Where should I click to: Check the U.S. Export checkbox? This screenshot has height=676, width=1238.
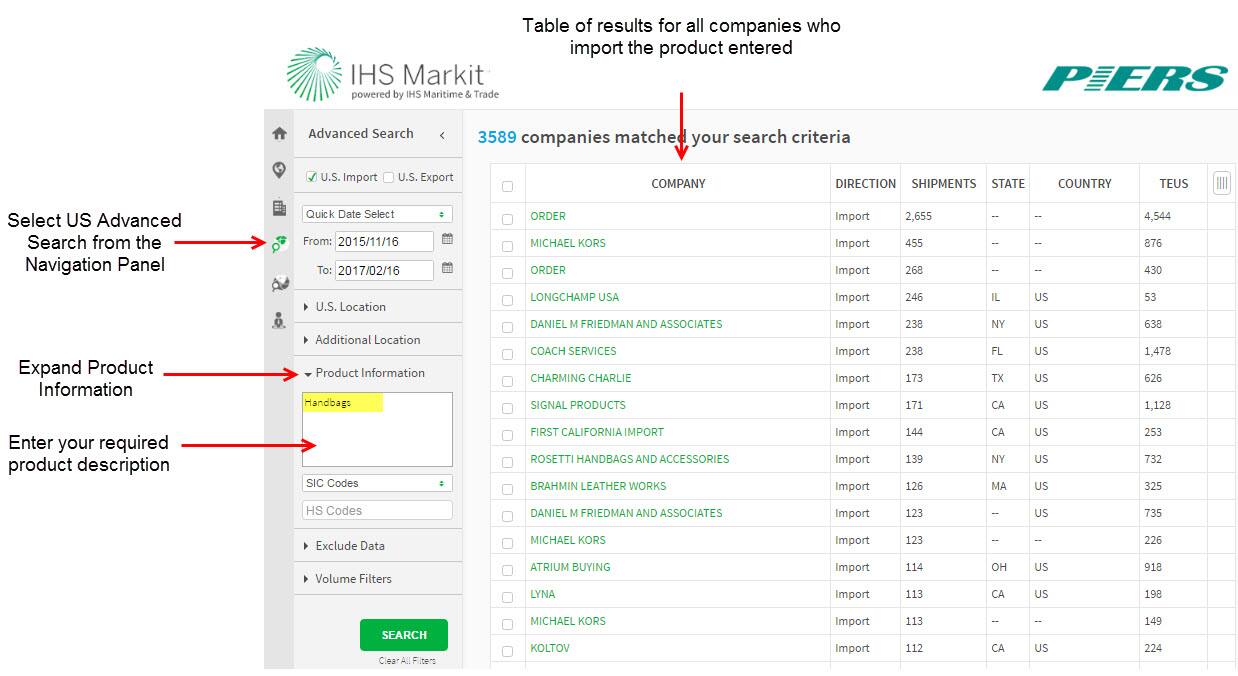[x=388, y=177]
